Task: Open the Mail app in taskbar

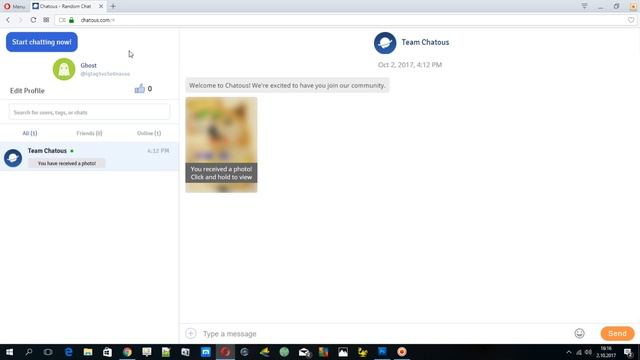Action: point(304,352)
